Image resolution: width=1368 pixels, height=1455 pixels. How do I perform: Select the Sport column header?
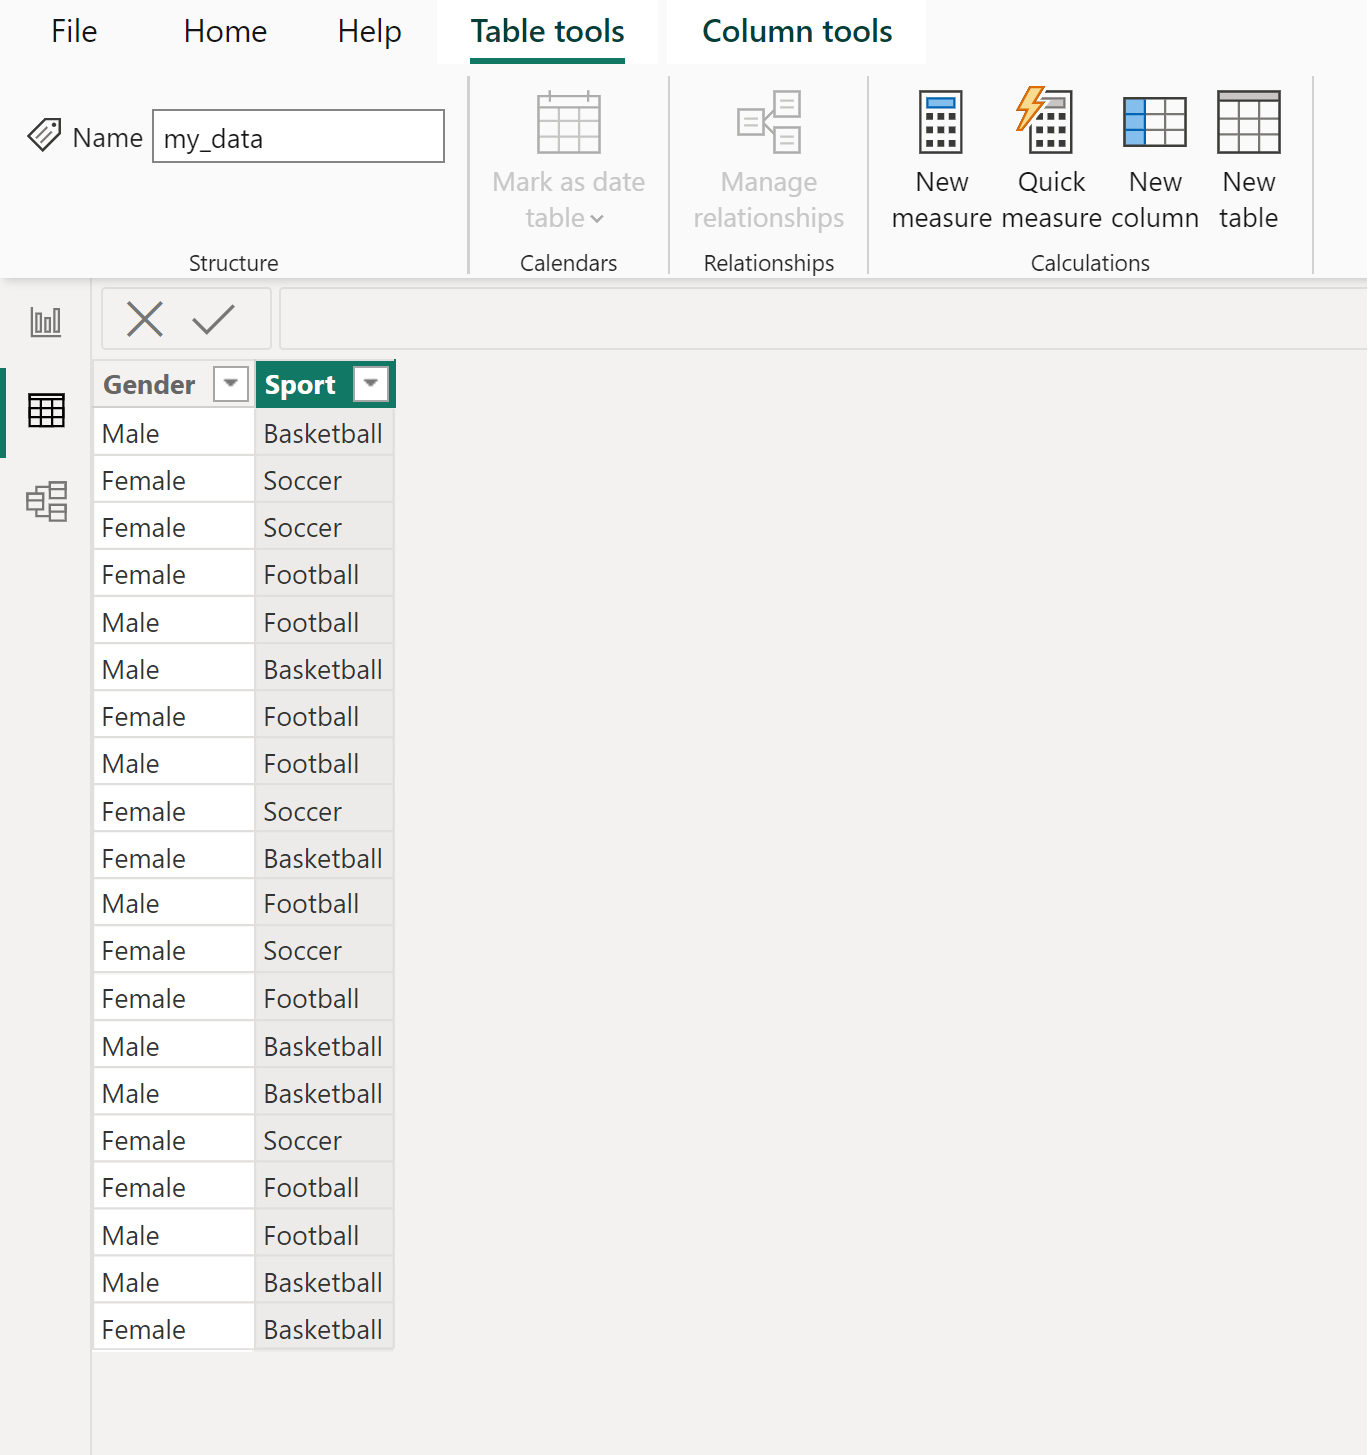tap(302, 384)
